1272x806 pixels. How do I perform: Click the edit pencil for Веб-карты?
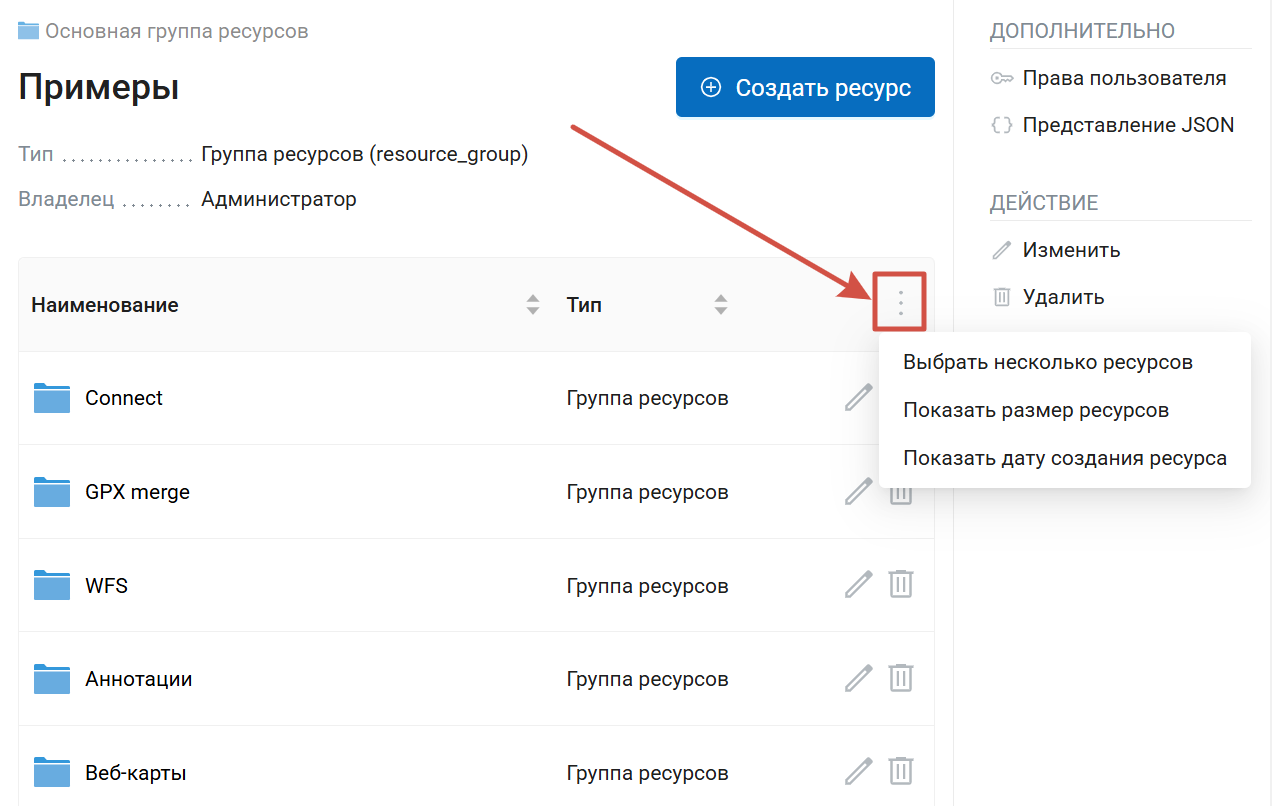pos(858,772)
